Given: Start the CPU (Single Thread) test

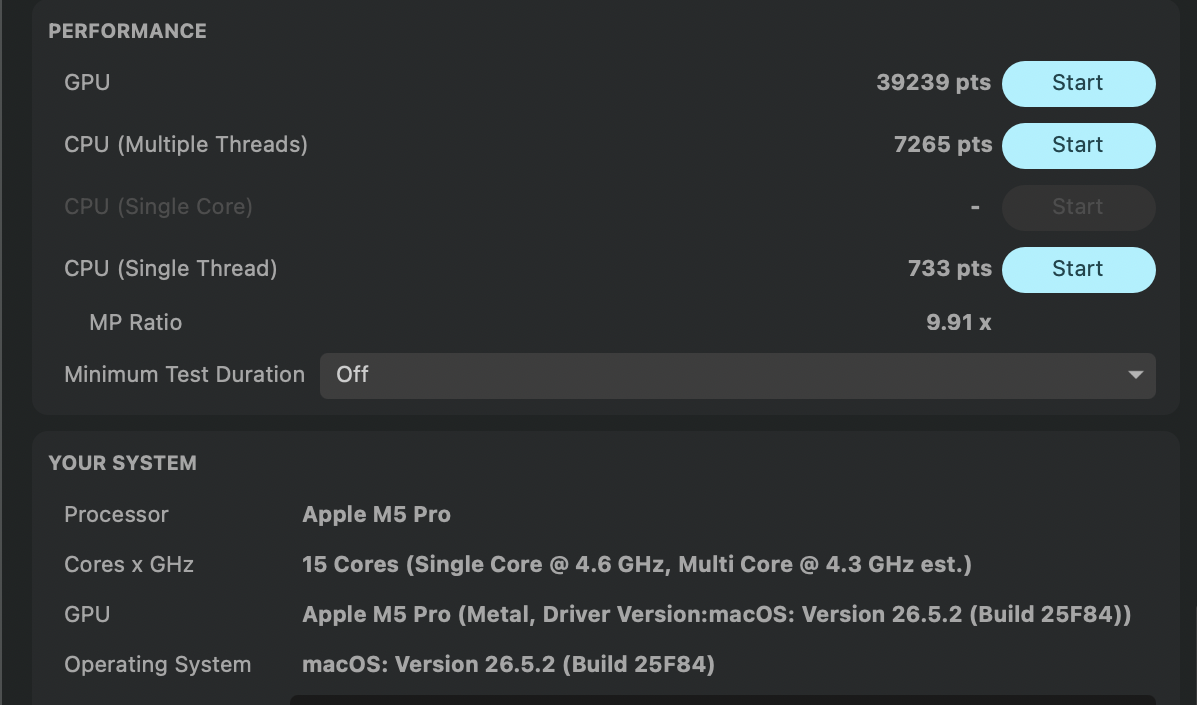Looking at the screenshot, I should 1078,269.
